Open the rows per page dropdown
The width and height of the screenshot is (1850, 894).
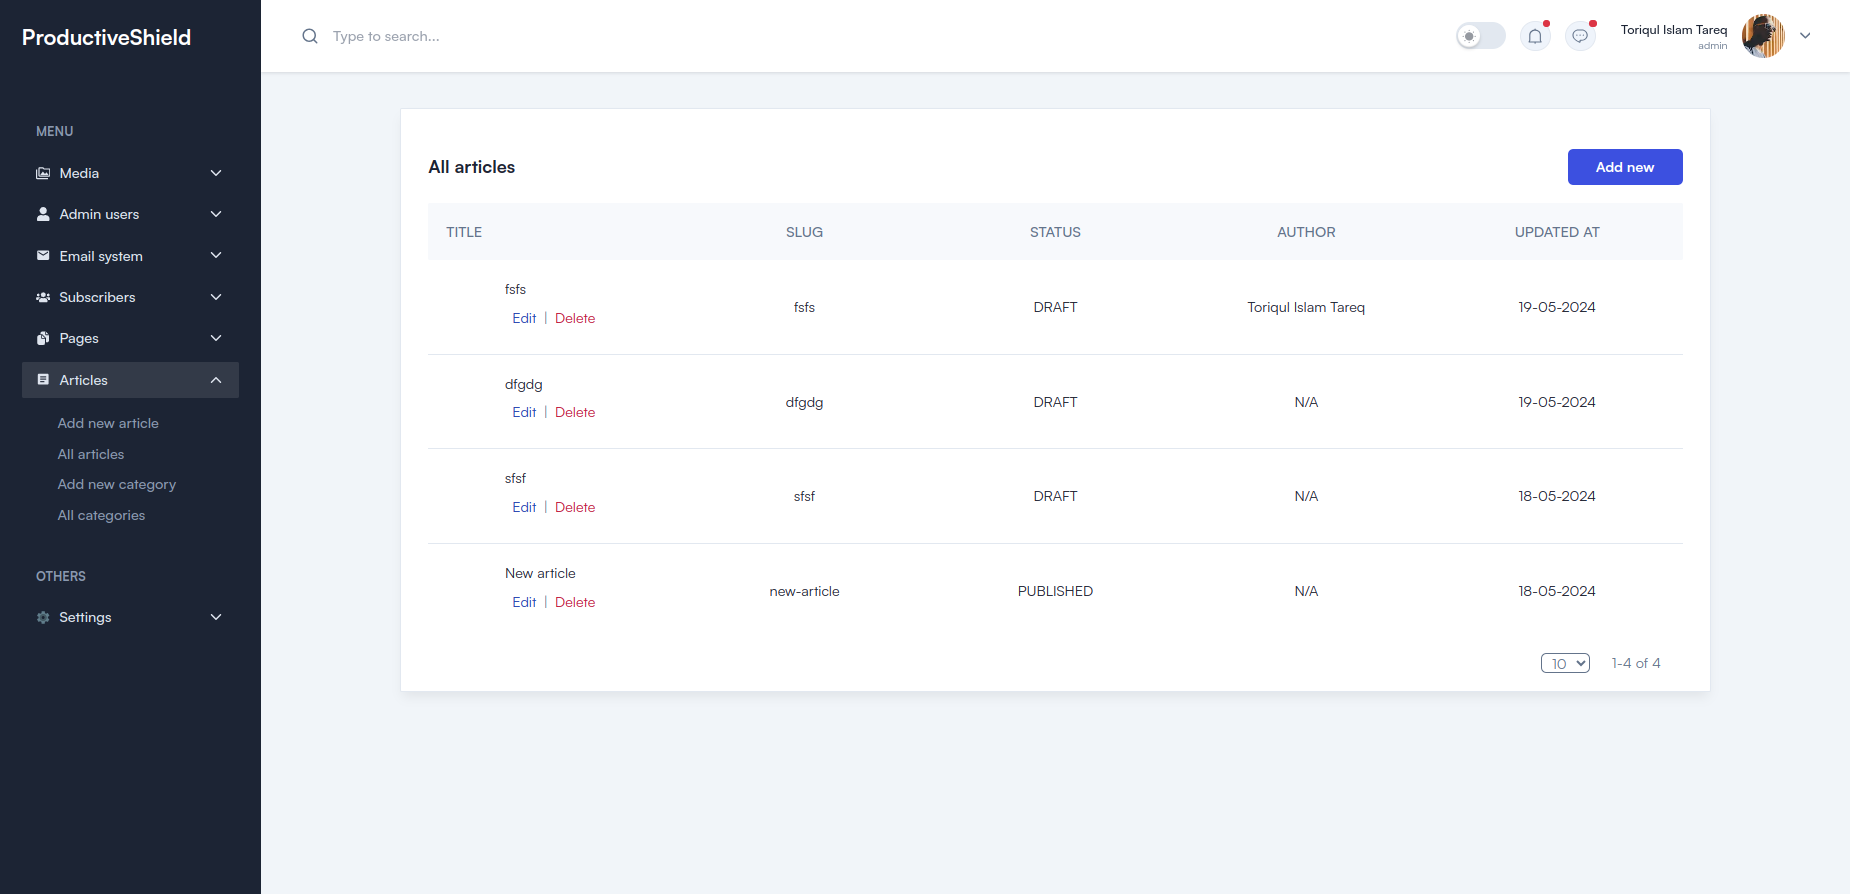click(1565, 664)
